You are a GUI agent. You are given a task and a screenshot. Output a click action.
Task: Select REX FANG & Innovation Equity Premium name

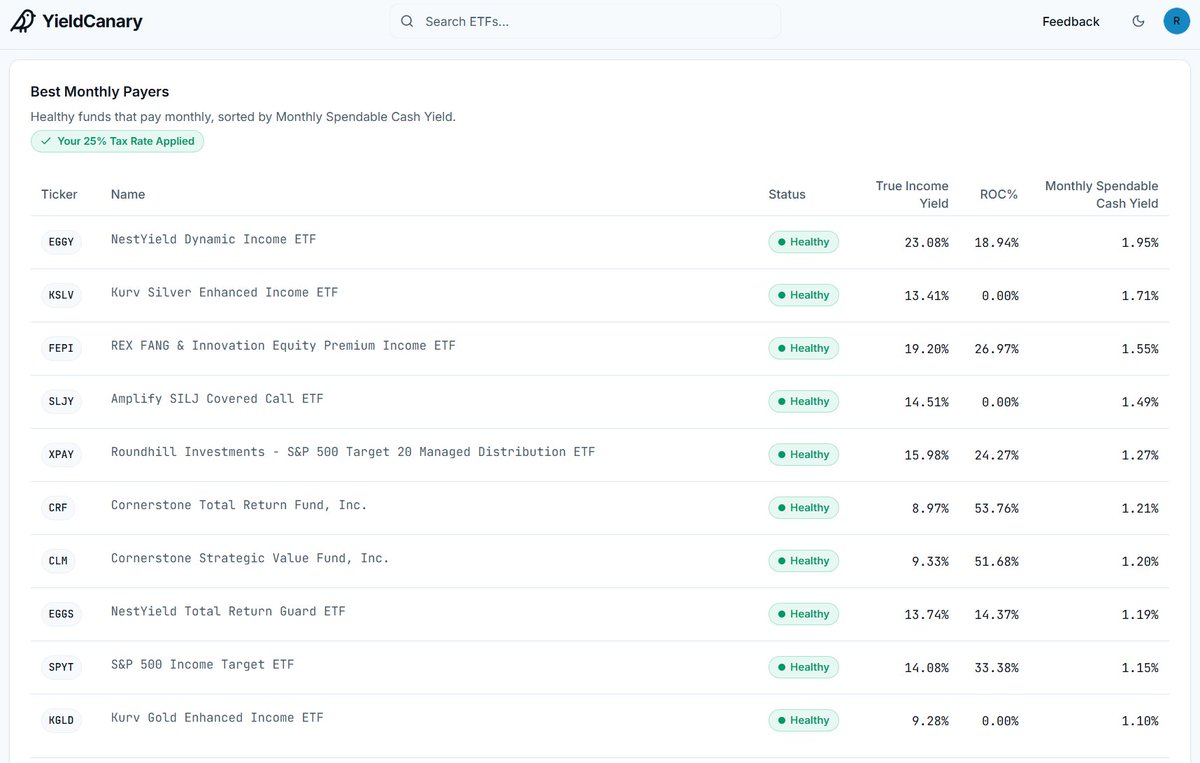tap(283, 346)
